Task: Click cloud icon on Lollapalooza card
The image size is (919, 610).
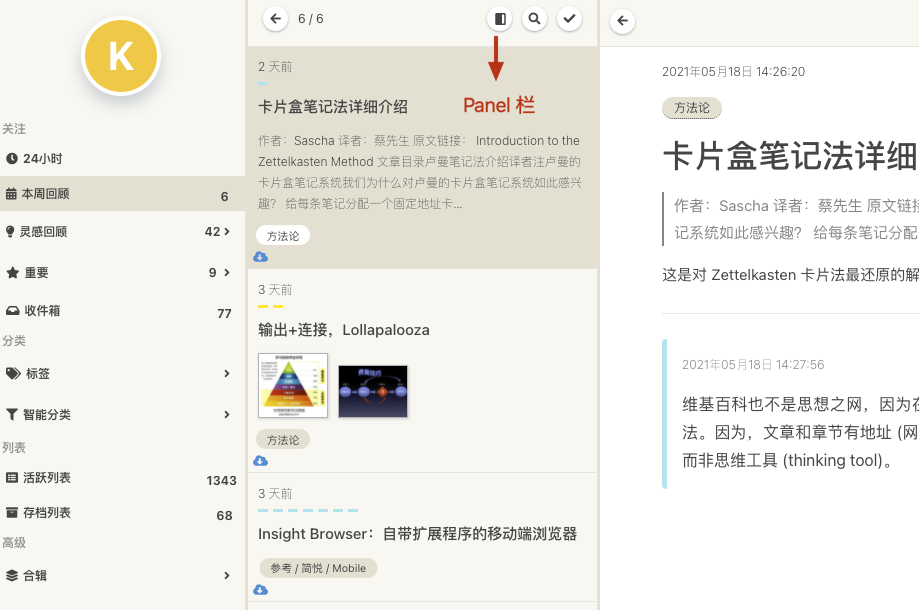Action: [261, 461]
